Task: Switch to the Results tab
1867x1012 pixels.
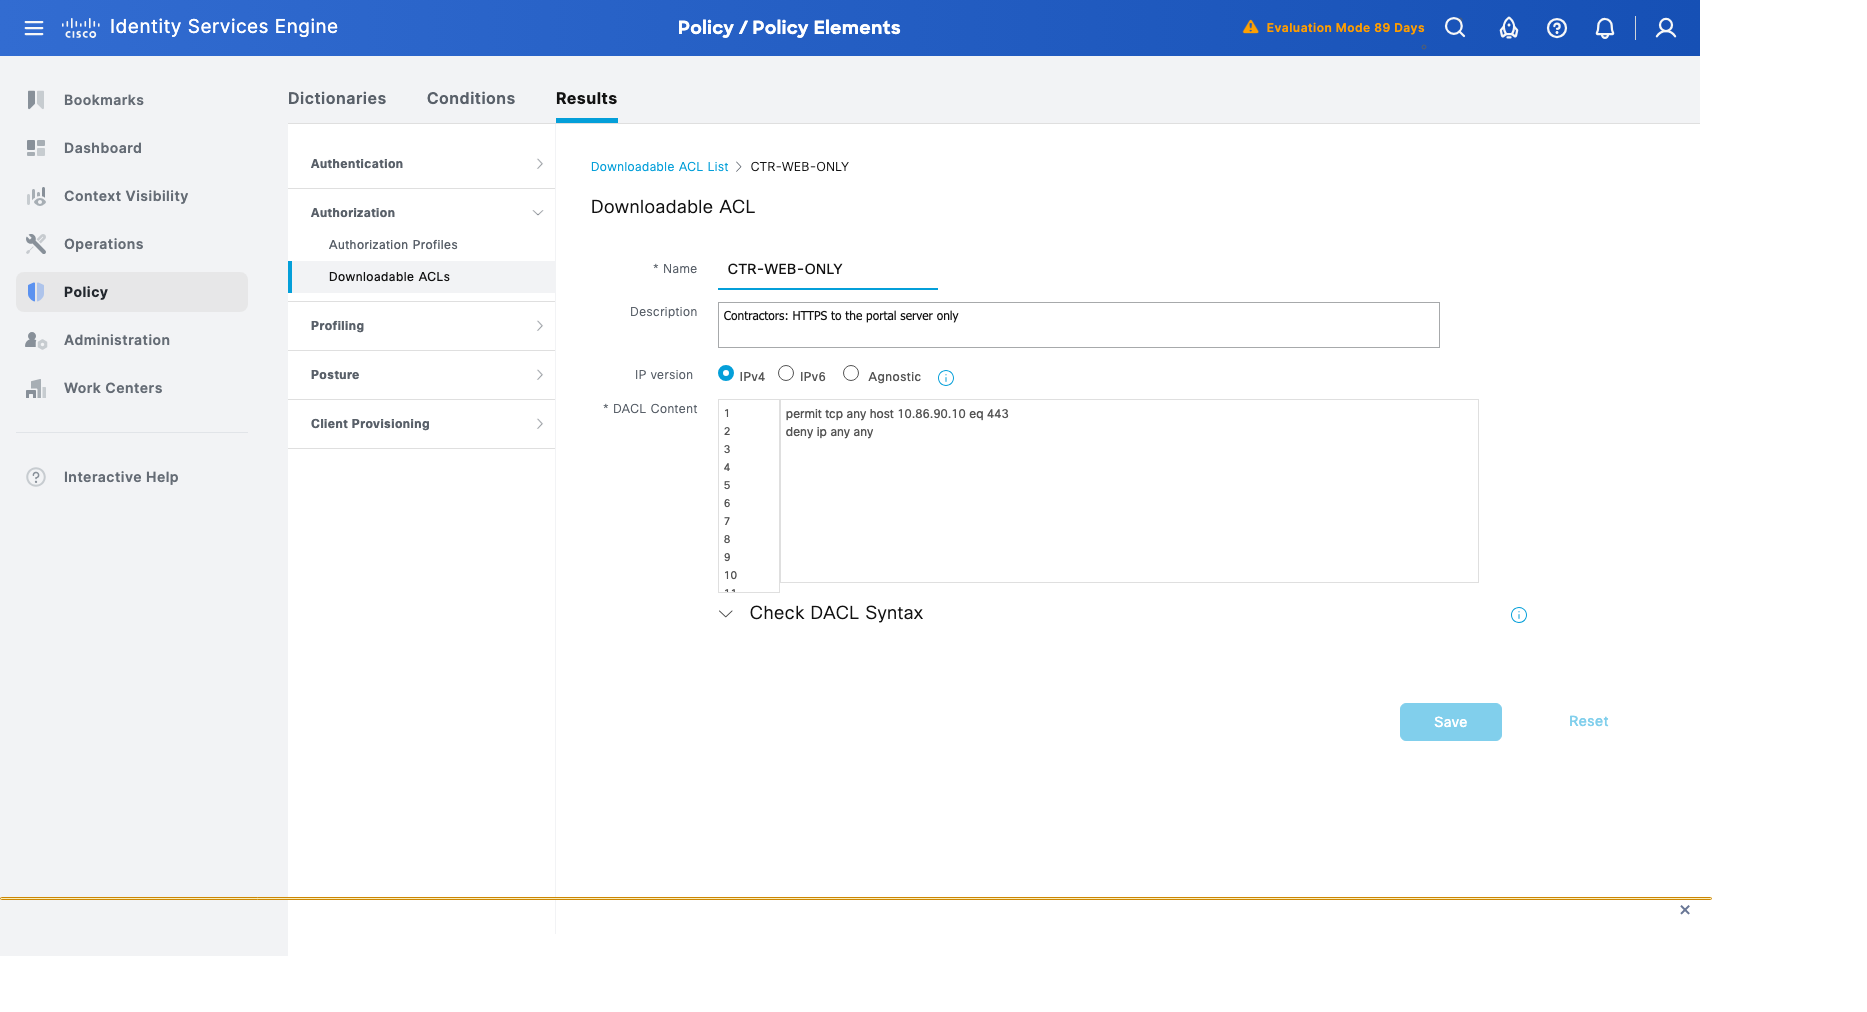Action: click(586, 98)
